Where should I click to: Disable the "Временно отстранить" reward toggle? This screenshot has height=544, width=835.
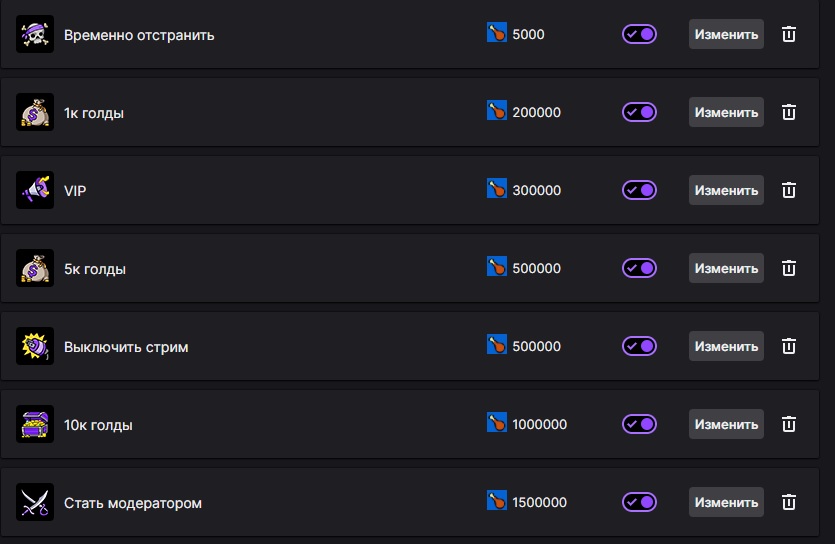click(x=639, y=34)
